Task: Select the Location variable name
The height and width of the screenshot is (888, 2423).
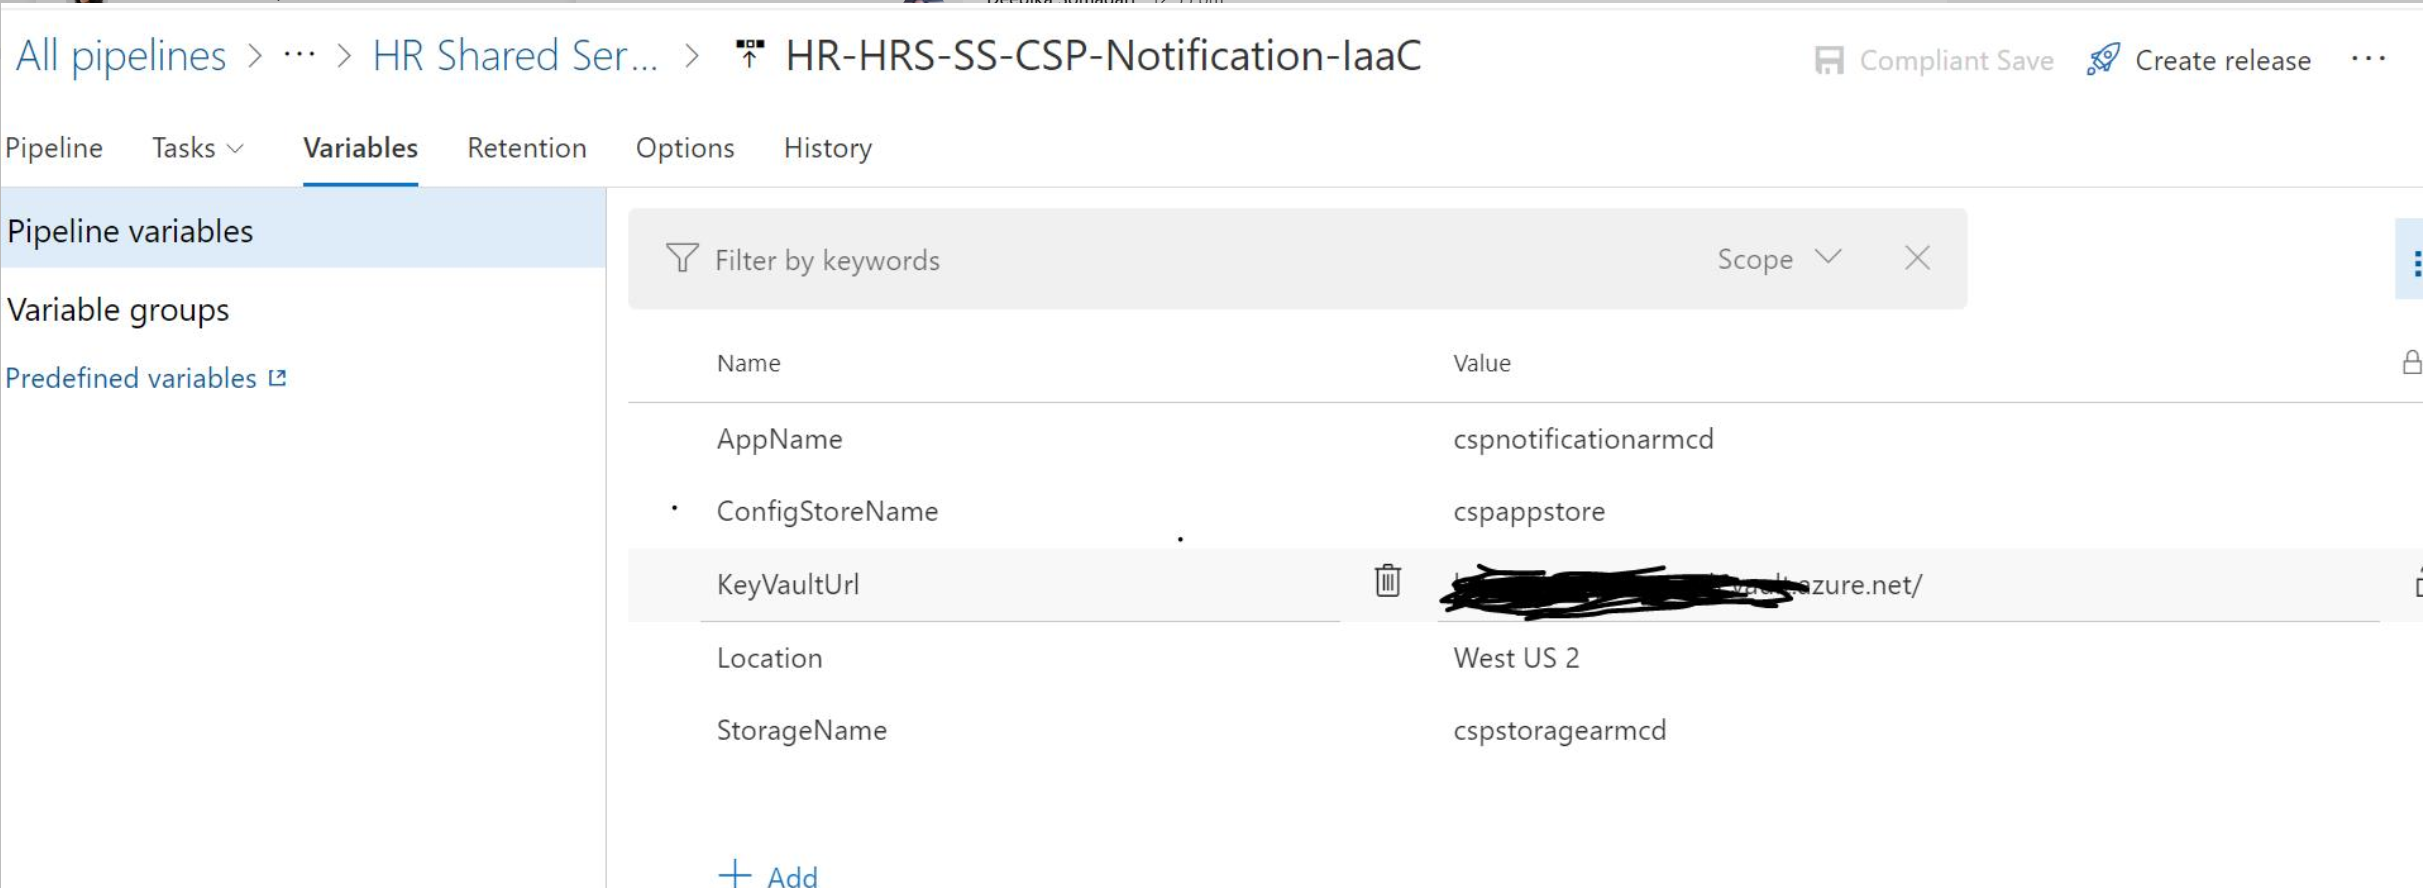Action: click(769, 658)
